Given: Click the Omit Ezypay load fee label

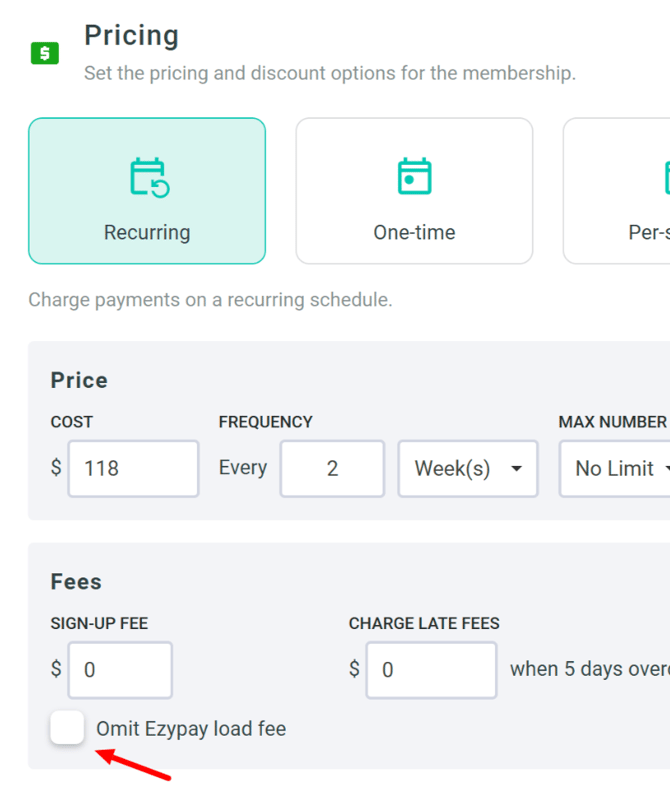Looking at the screenshot, I should pyautogui.click(x=191, y=729).
